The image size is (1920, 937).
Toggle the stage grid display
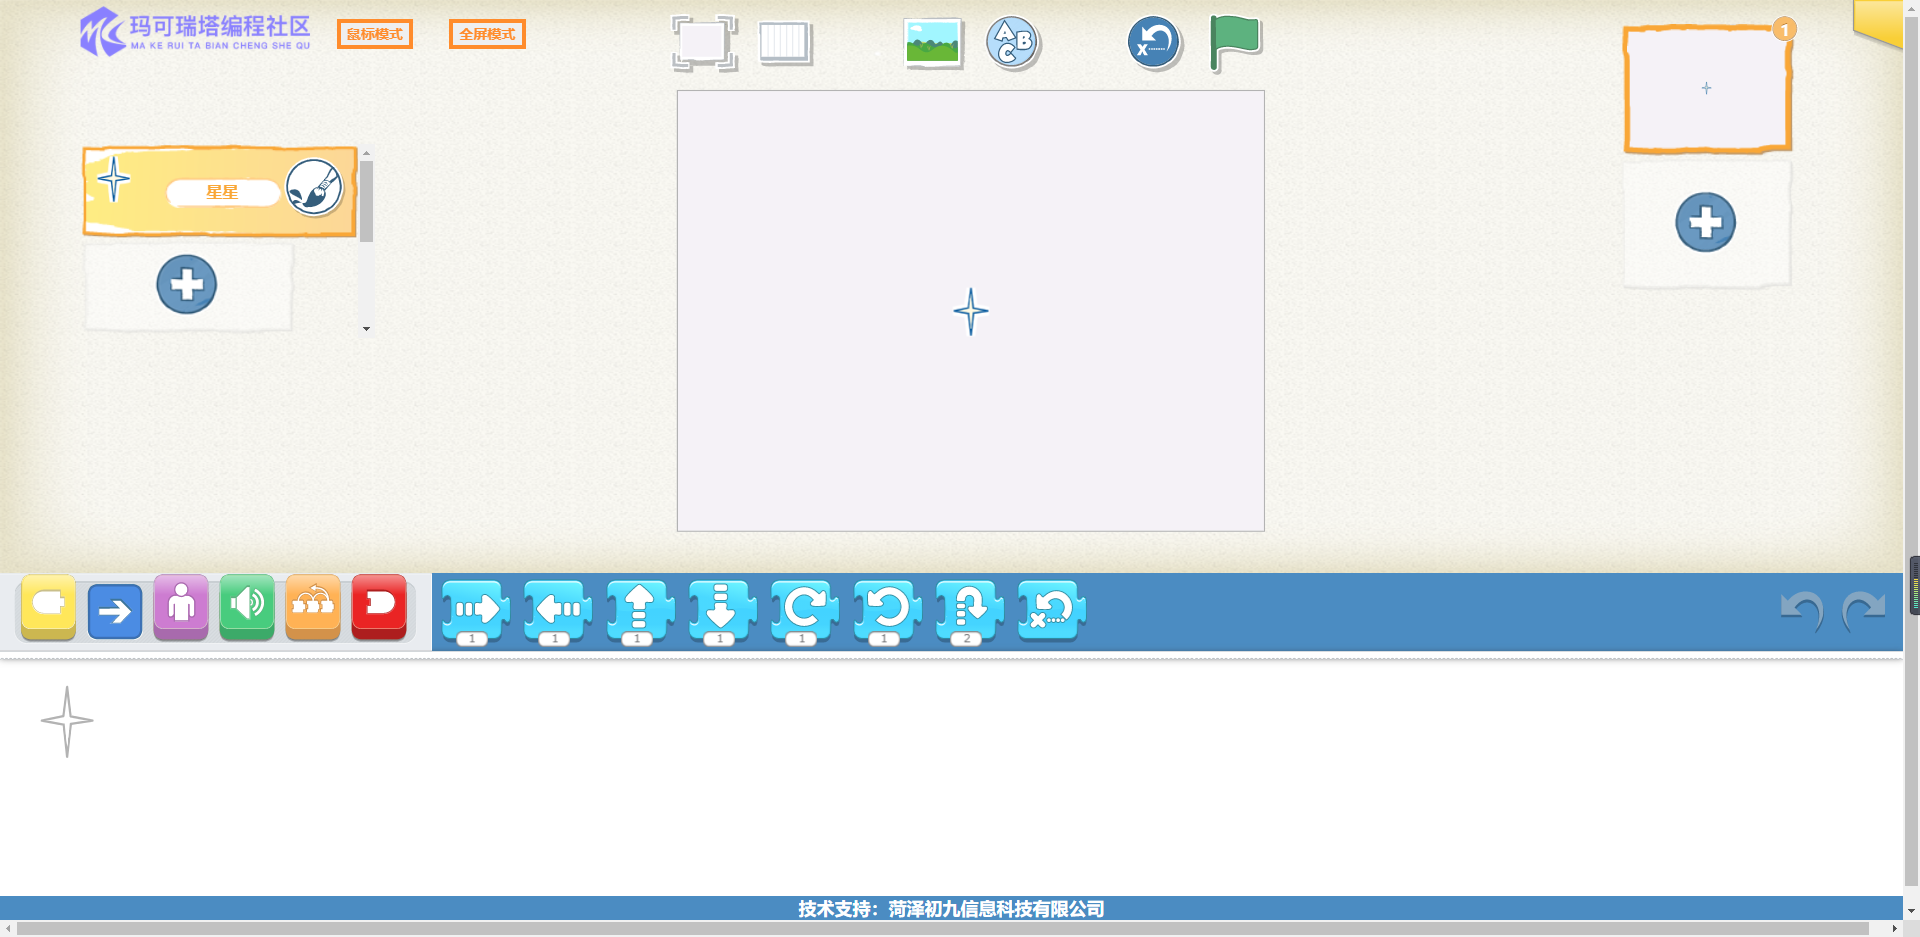coord(785,43)
